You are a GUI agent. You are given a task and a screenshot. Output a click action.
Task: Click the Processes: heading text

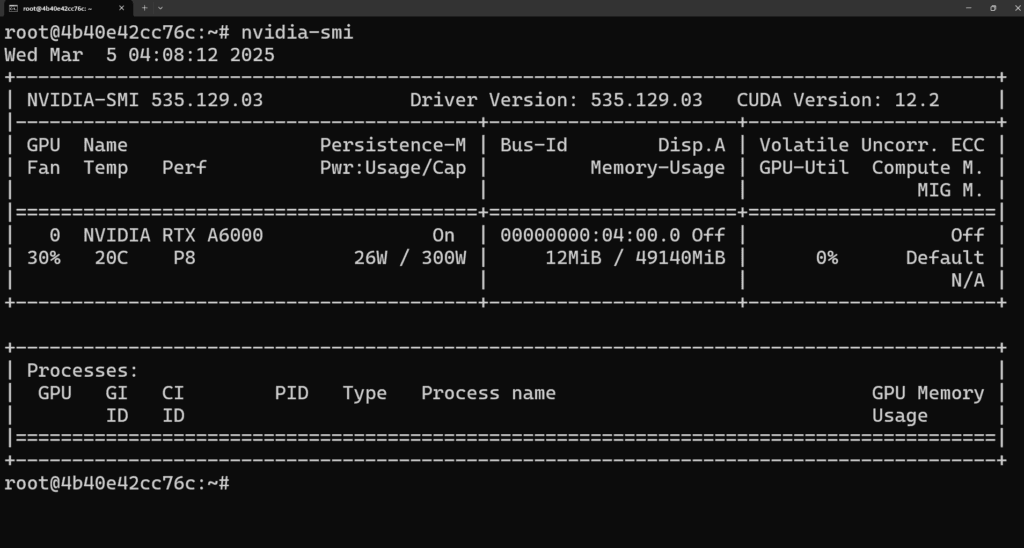click(82, 370)
